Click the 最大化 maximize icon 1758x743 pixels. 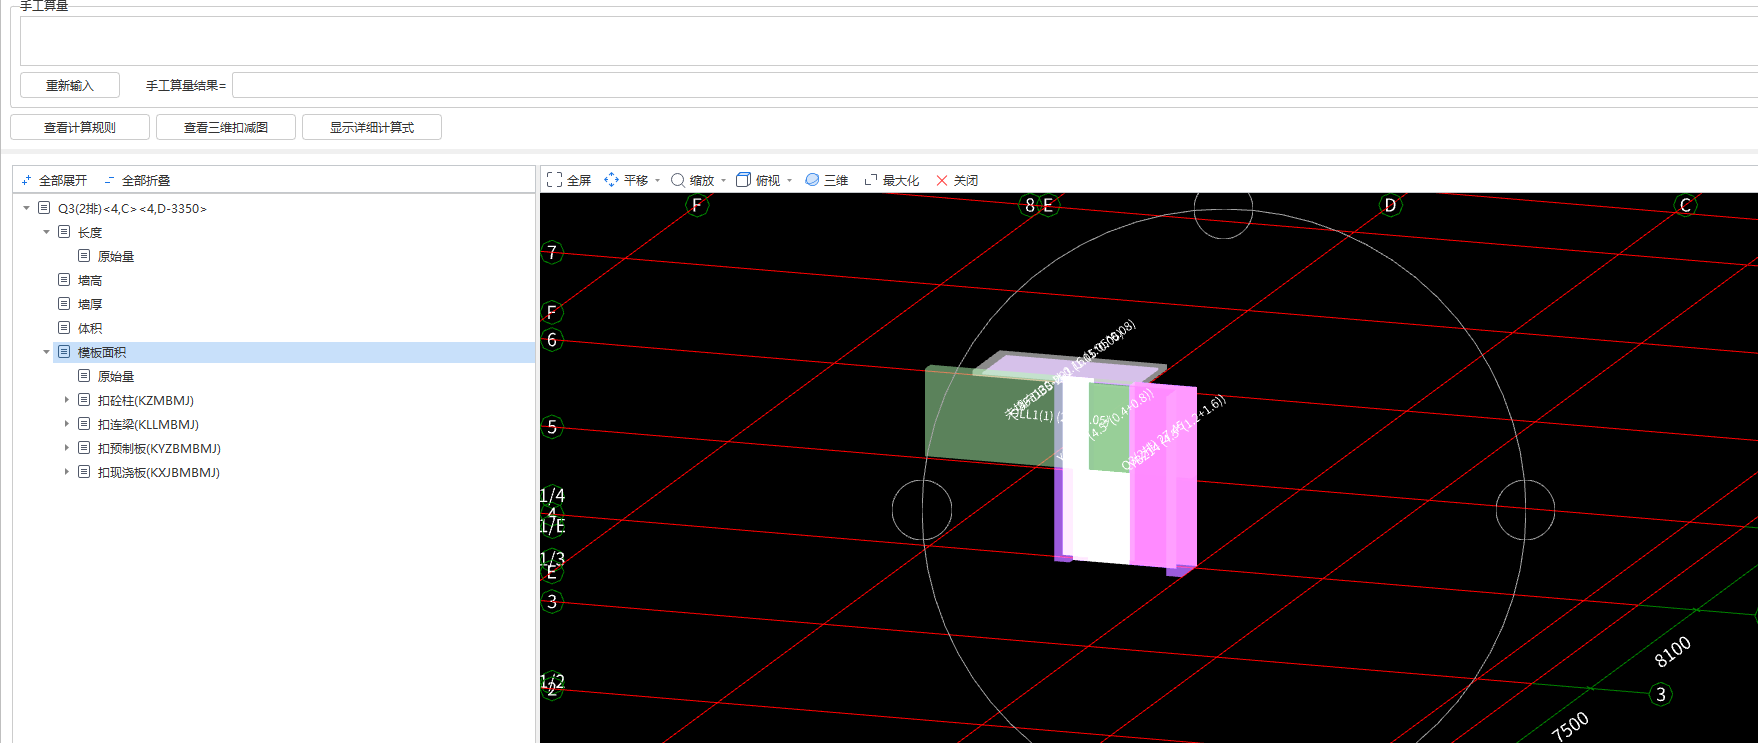click(x=871, y=180)
